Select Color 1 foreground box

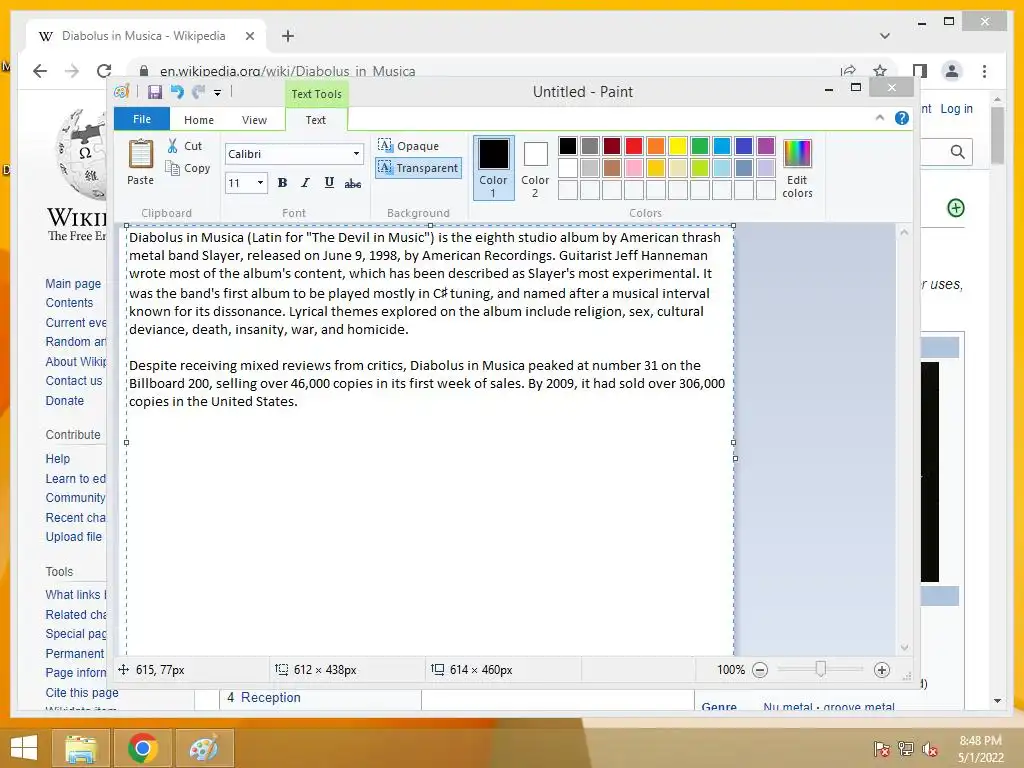[x=493, y=168]
